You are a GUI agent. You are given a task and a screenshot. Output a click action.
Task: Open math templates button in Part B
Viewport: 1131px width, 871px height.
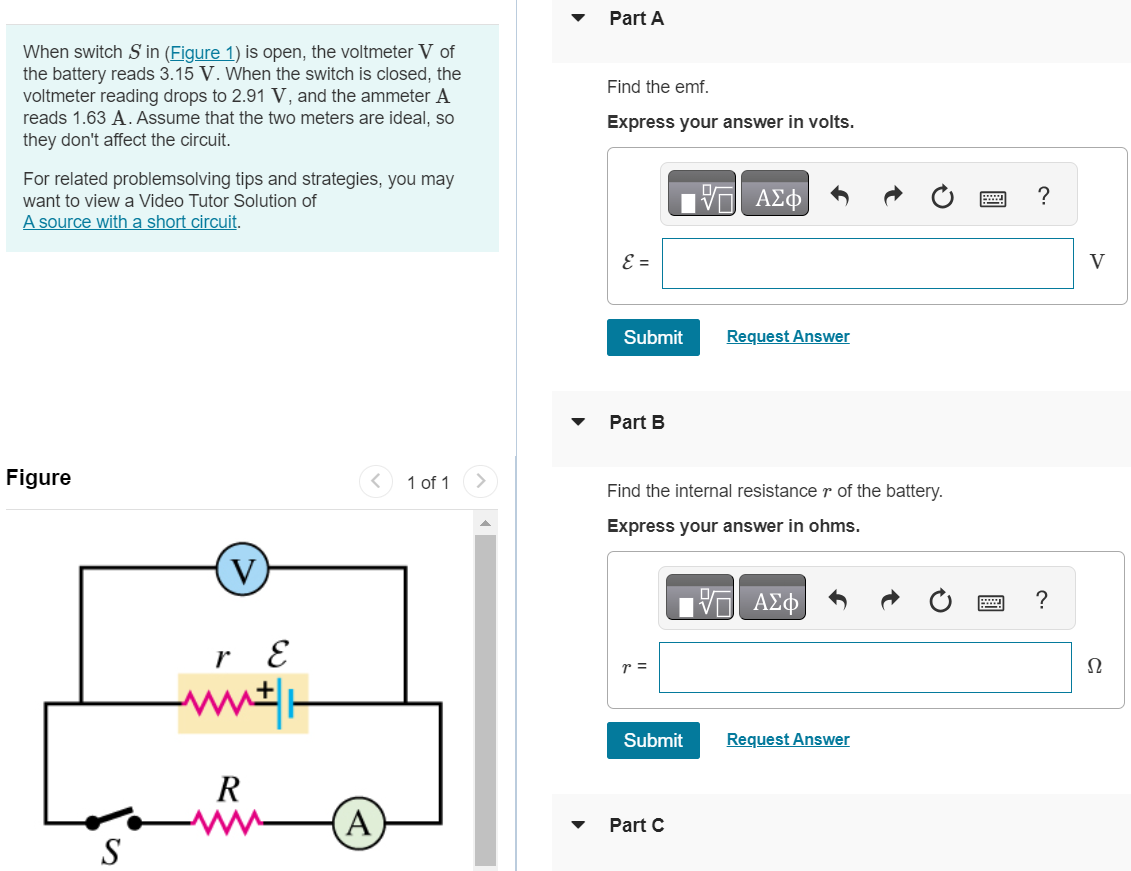(700, 597)
